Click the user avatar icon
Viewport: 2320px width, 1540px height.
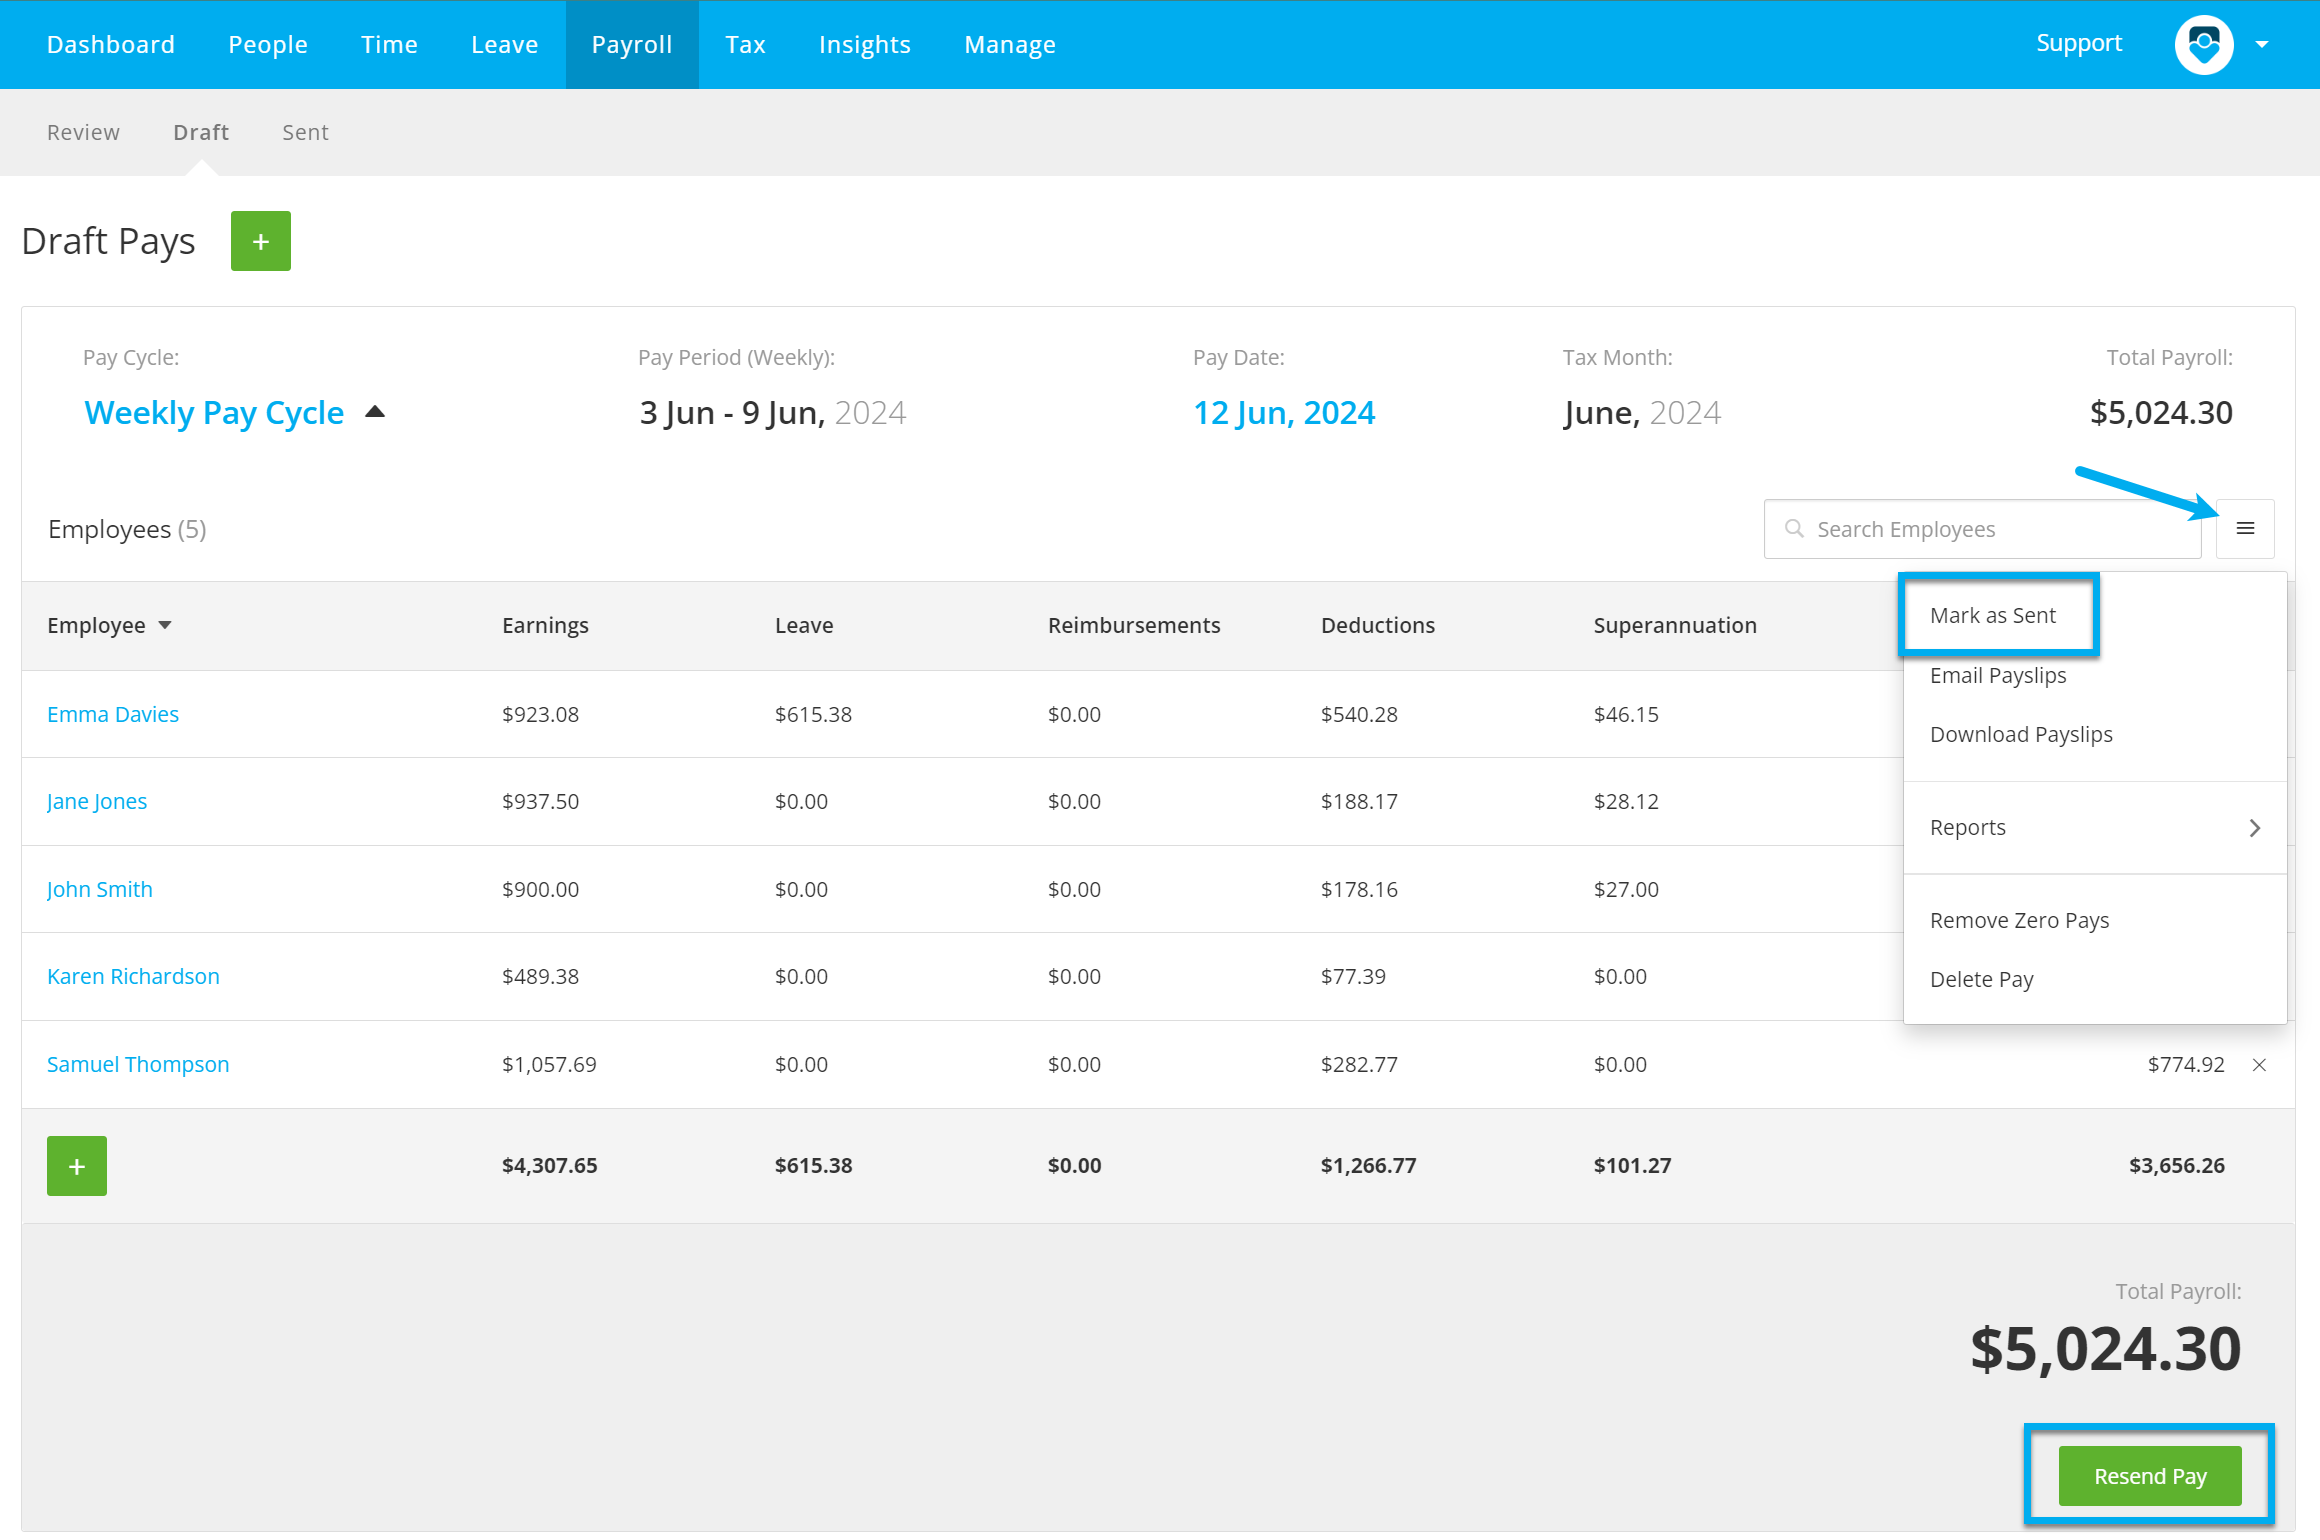point(2204,44)
